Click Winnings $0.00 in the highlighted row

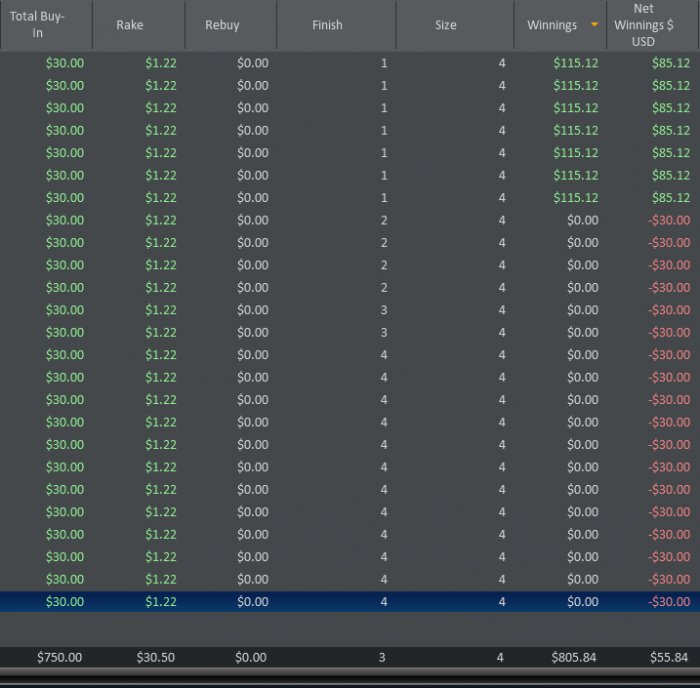coord(583,601)
